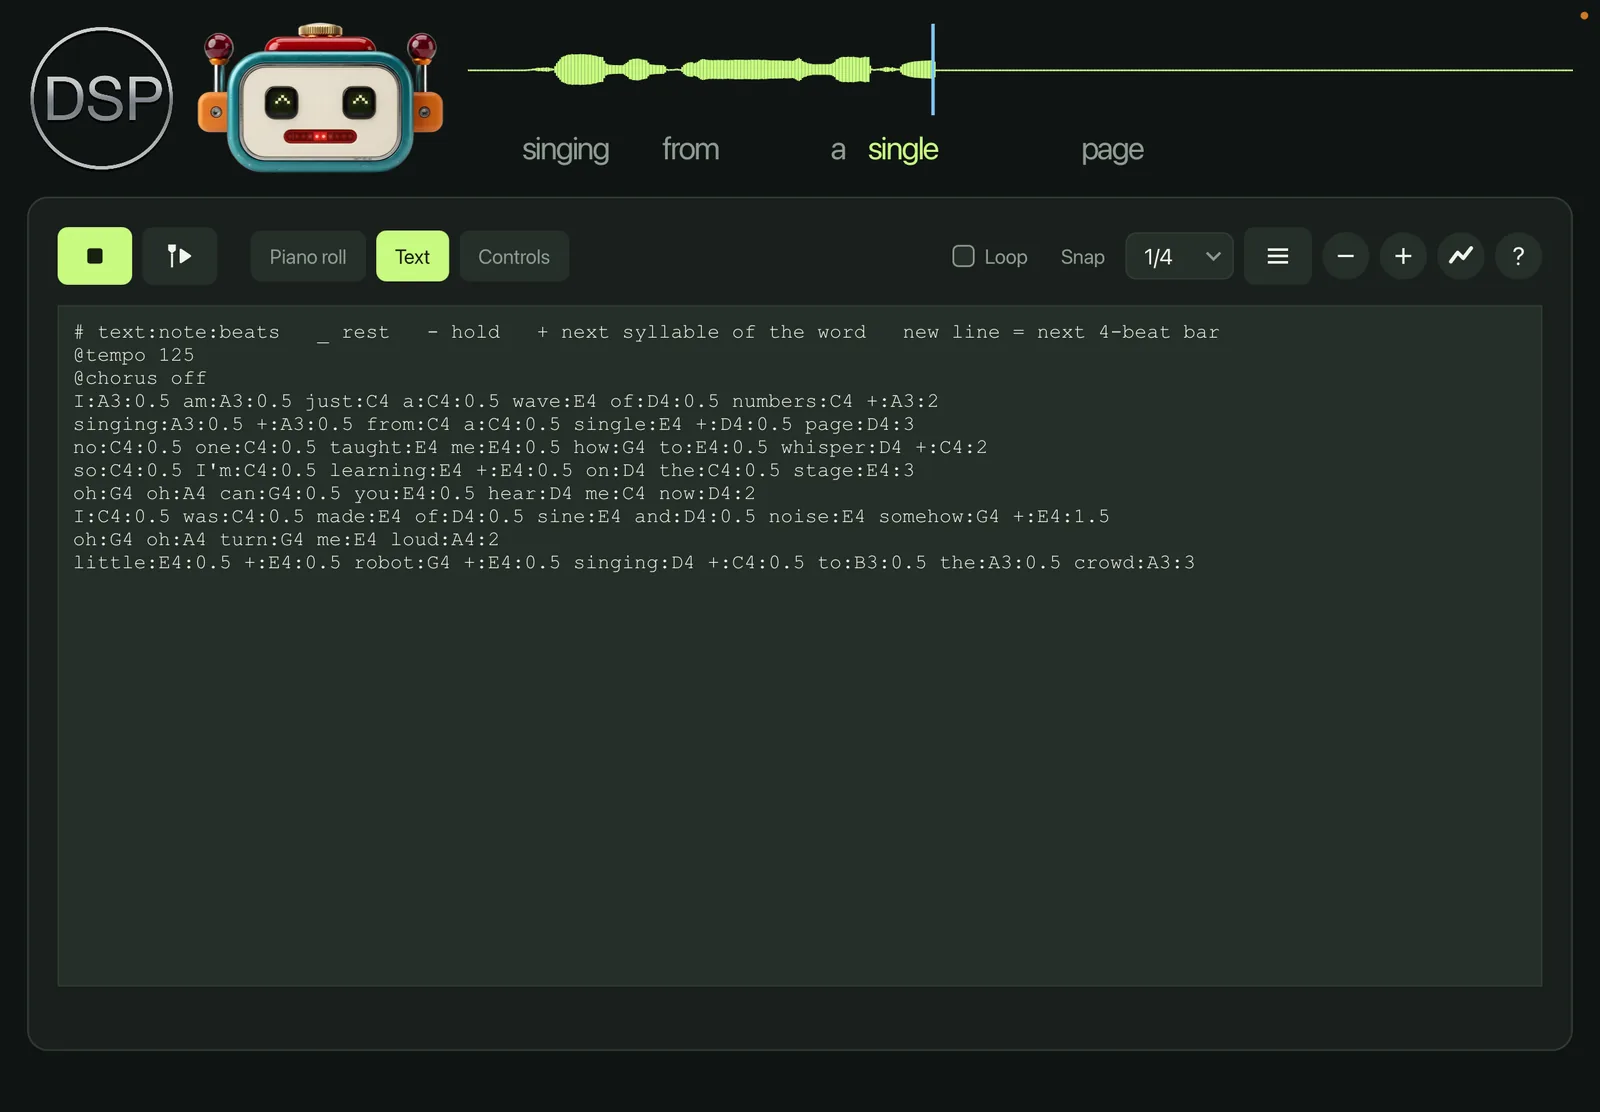Click the play-from-cursor button
1600x1112 pixels.
click(180, 256)
